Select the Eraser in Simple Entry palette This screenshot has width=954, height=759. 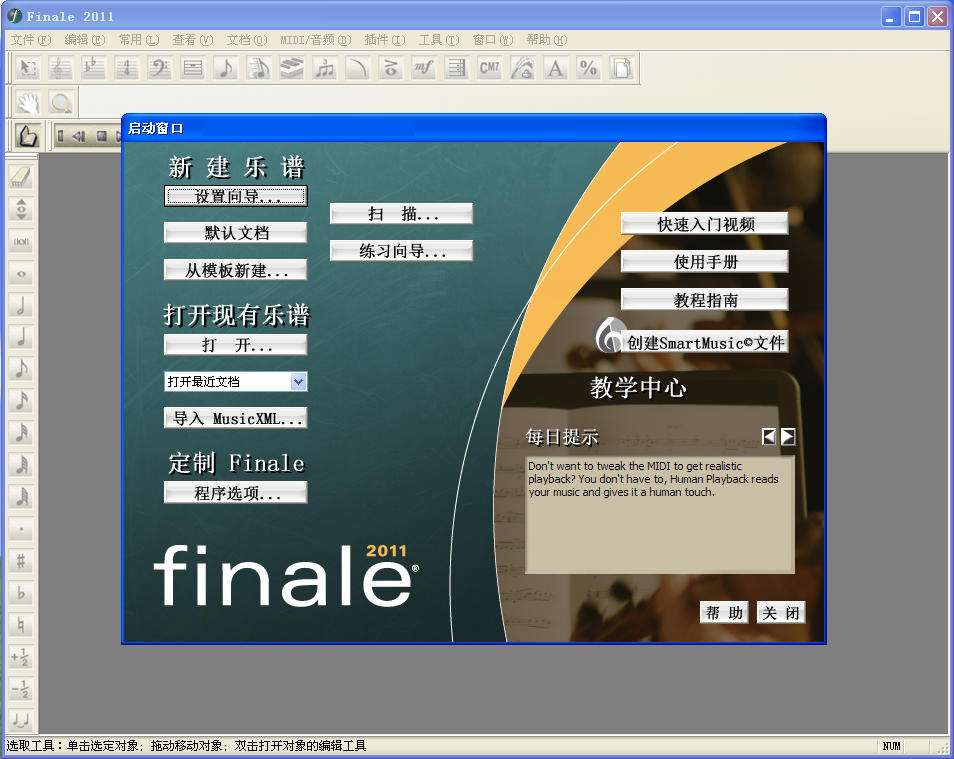21,177
